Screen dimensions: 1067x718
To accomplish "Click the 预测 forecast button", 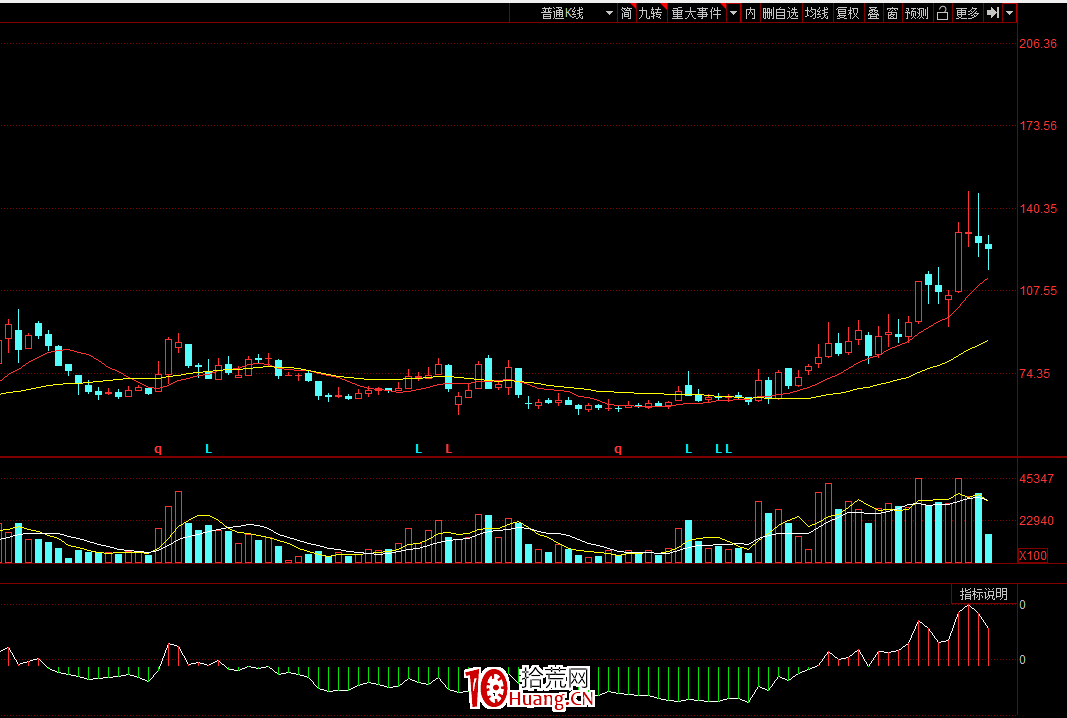I will coord(916,13).
